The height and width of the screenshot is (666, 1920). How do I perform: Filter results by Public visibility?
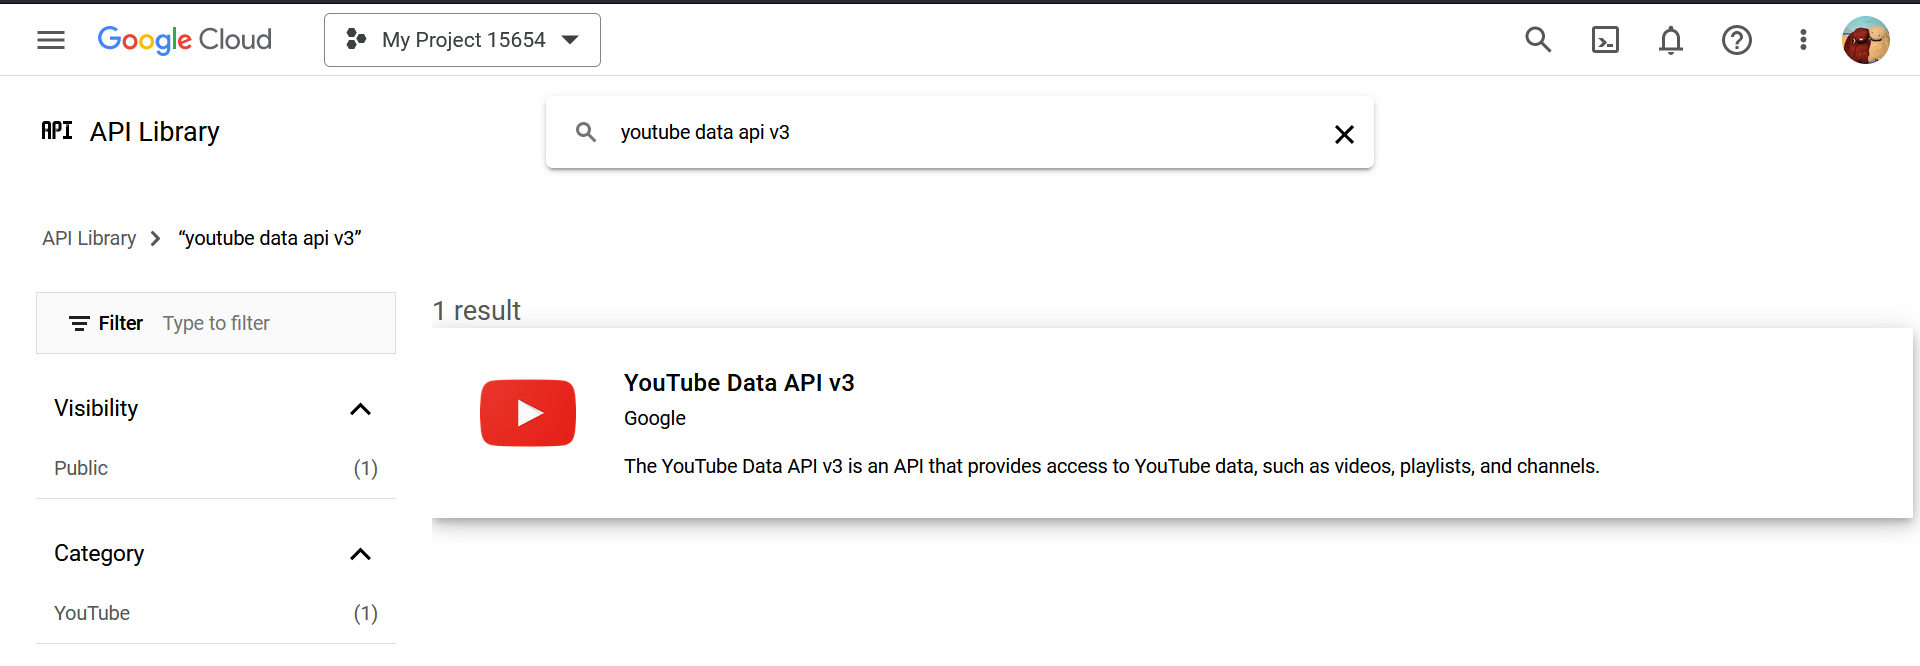pyautogui.click(x=80, y=467)
